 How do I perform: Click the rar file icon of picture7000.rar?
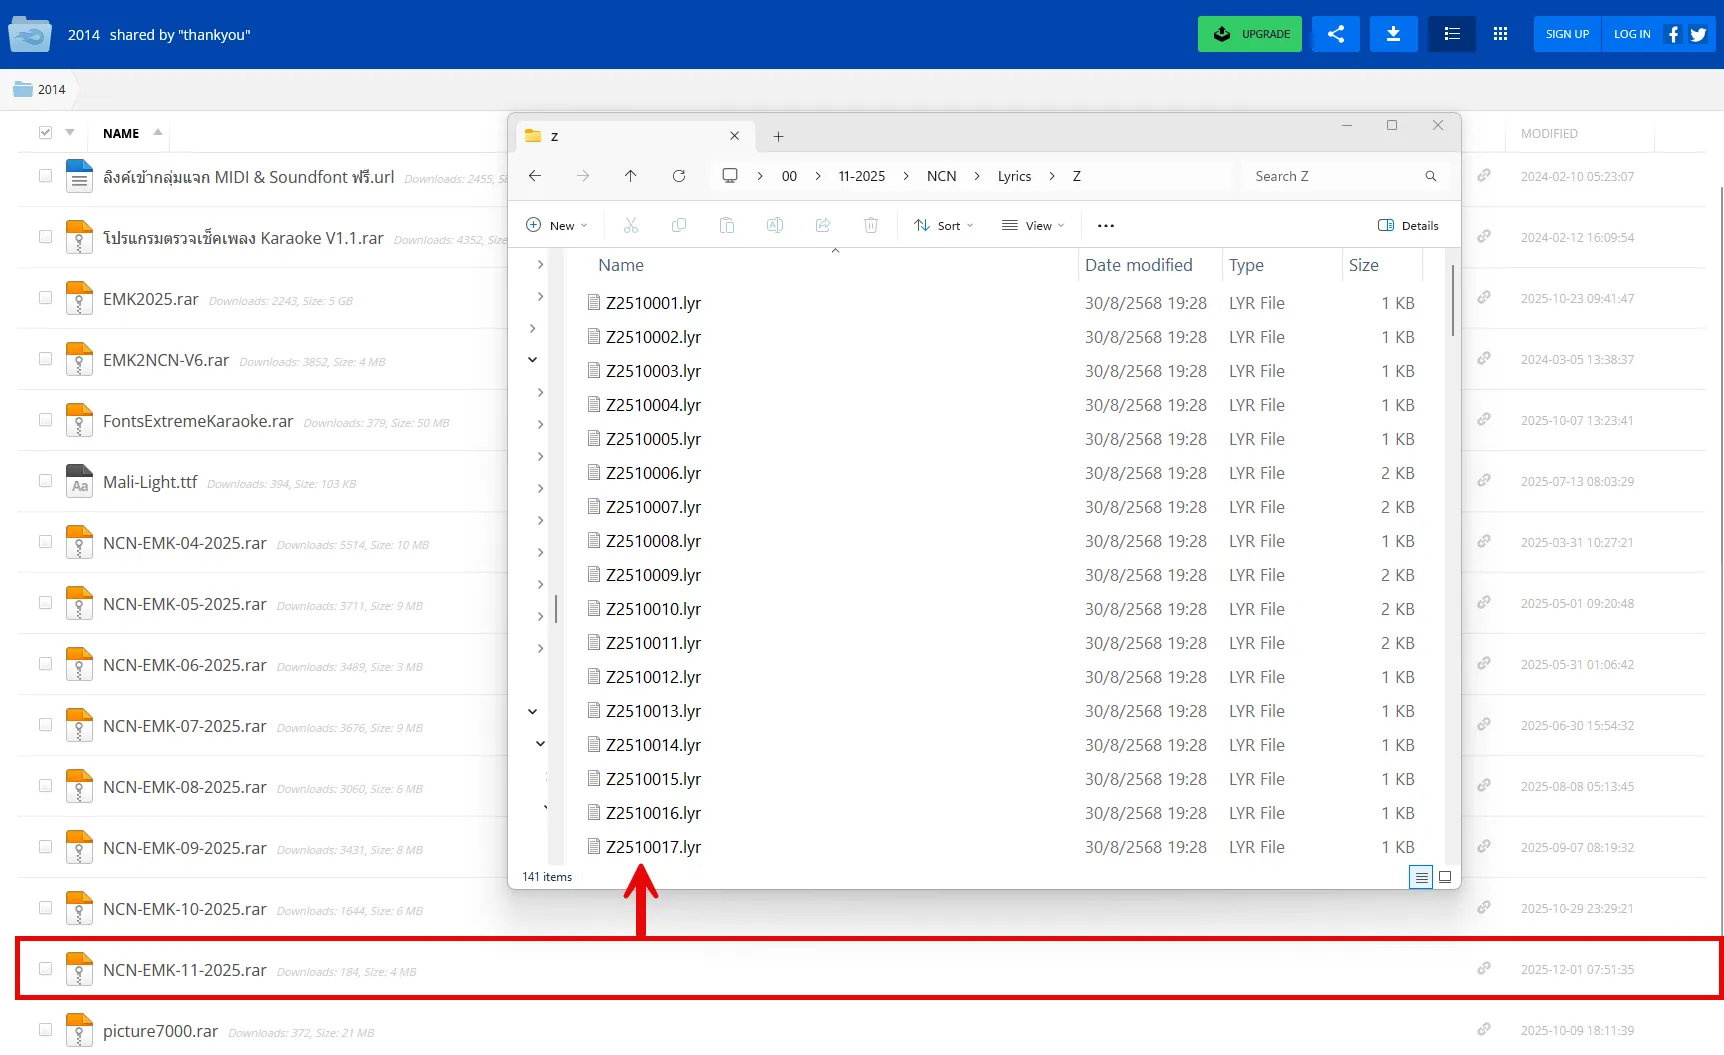point(79,1030)
